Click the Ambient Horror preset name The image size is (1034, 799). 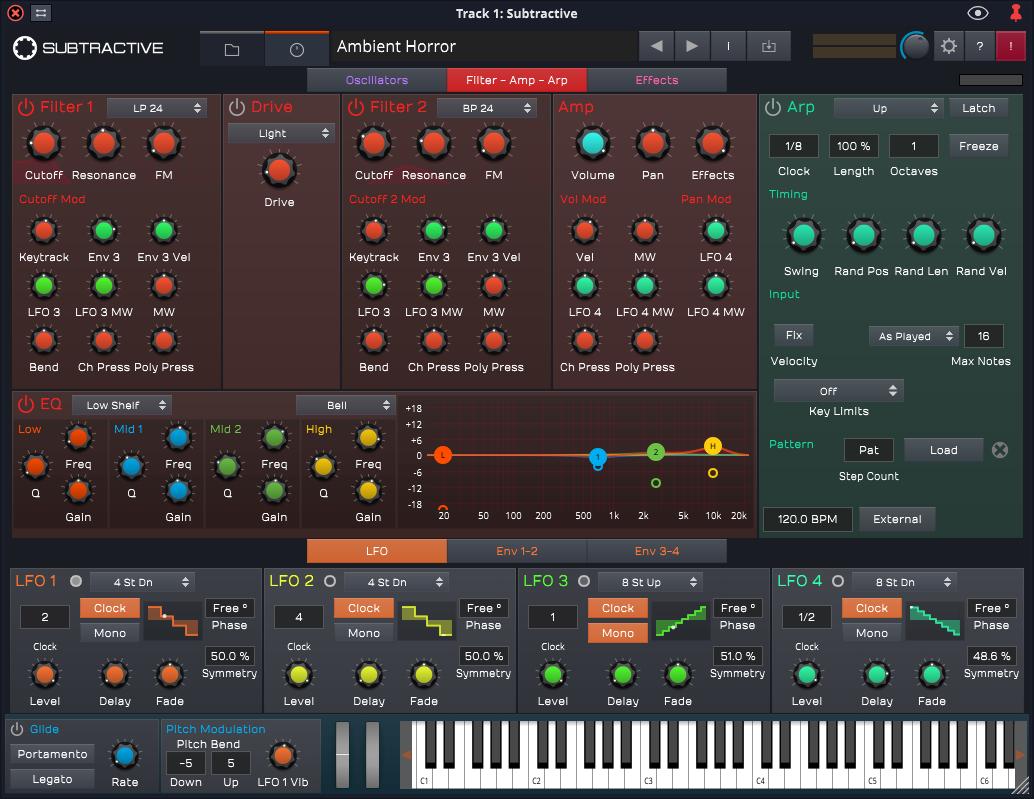point(396,46)
